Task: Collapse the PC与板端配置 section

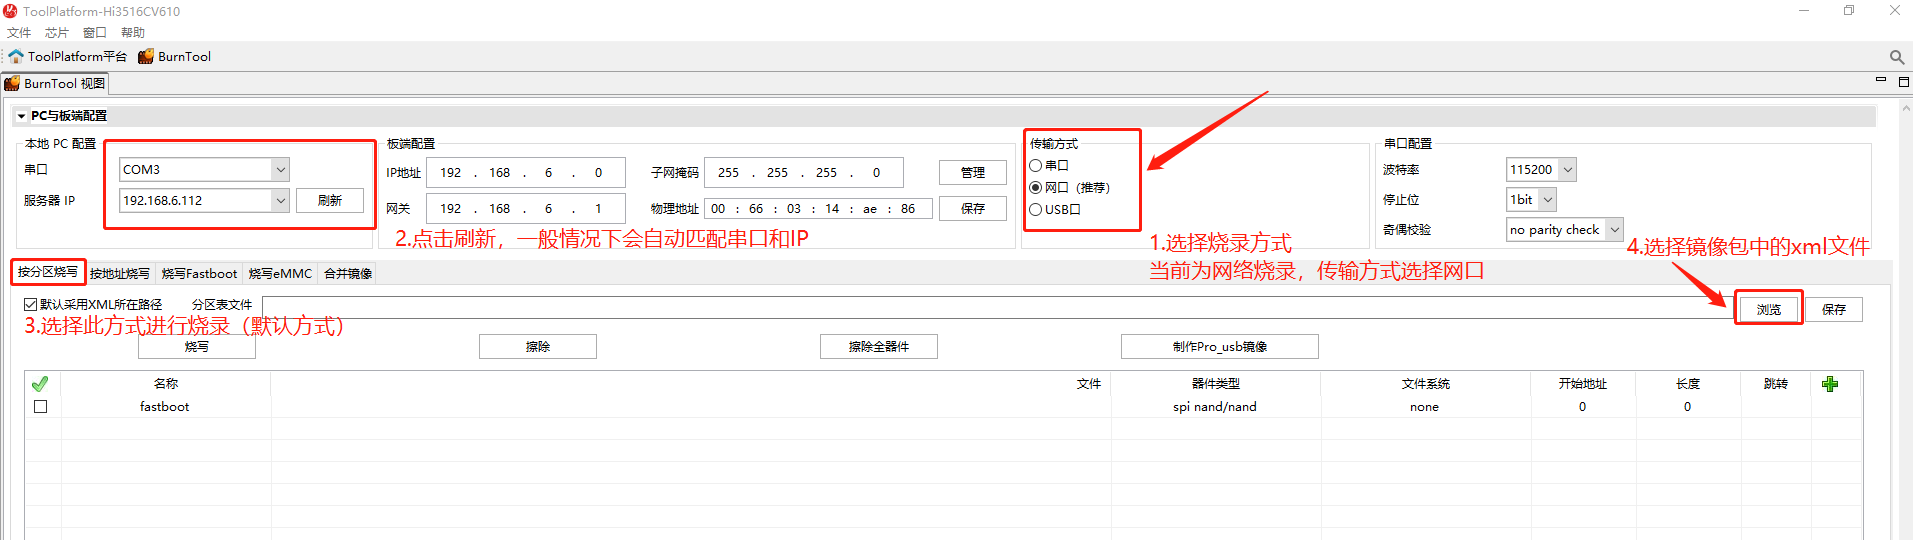Action: [21, 116]
